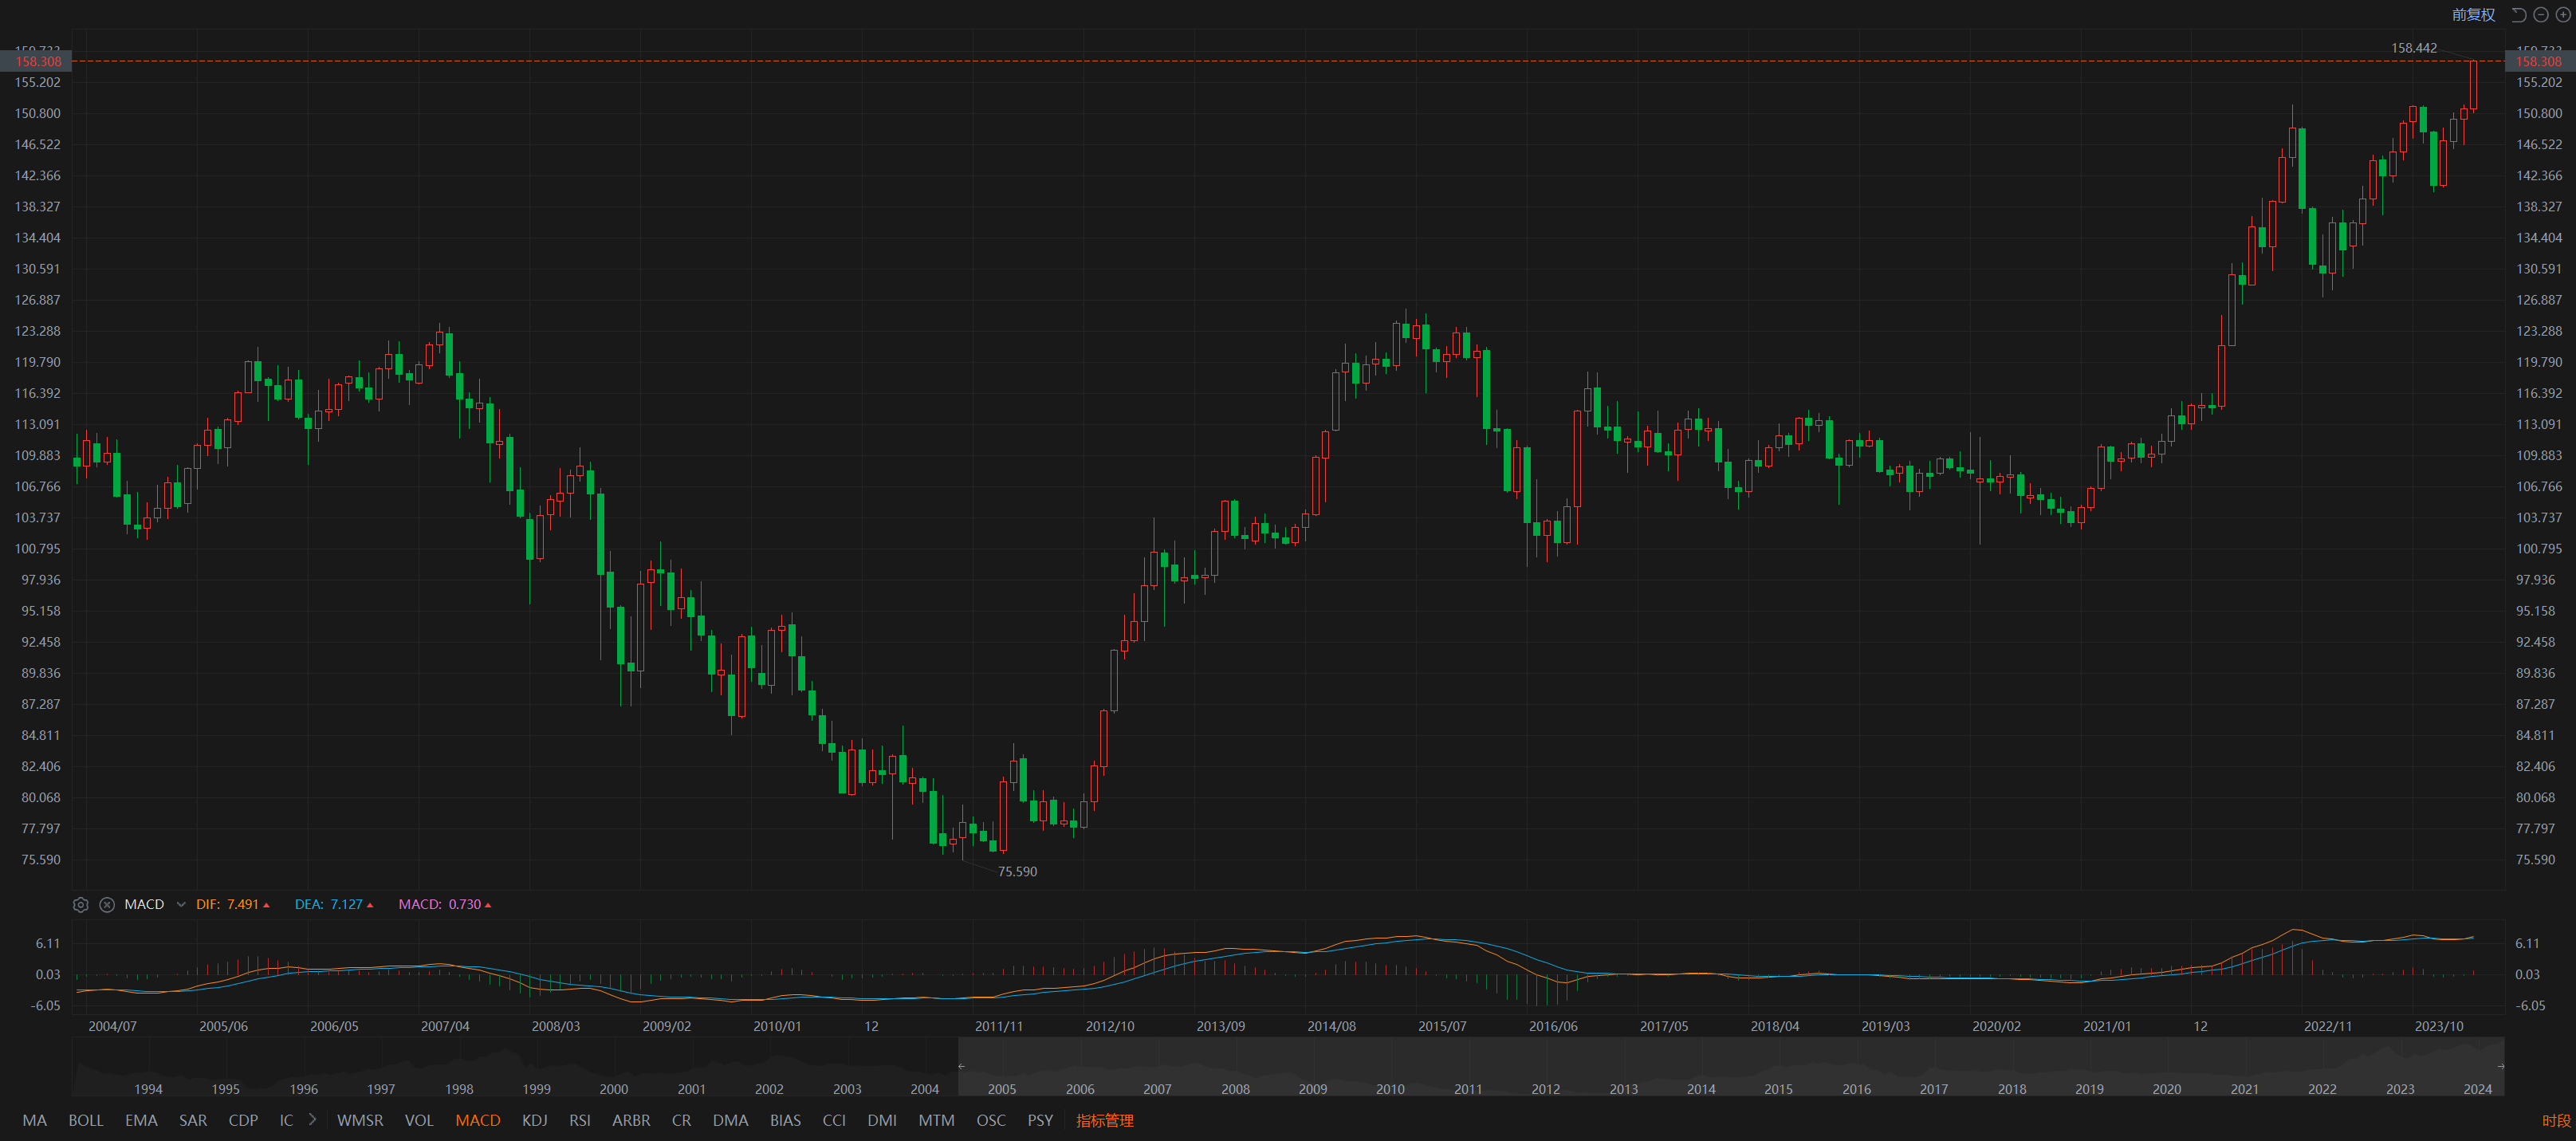Viewport: 2576px width, 1141px height.
Task: Click the 时段 time period button
Action: [x=2555, y=1120]
